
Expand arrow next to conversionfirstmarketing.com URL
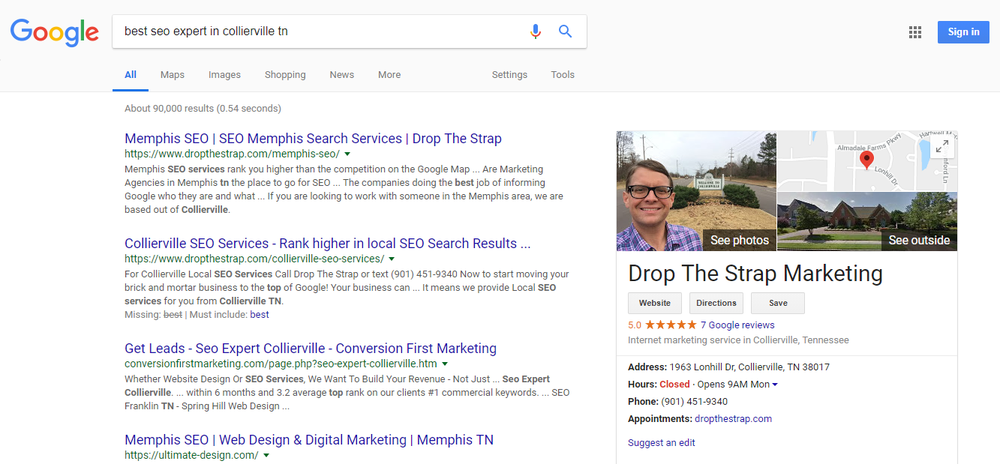445,364
